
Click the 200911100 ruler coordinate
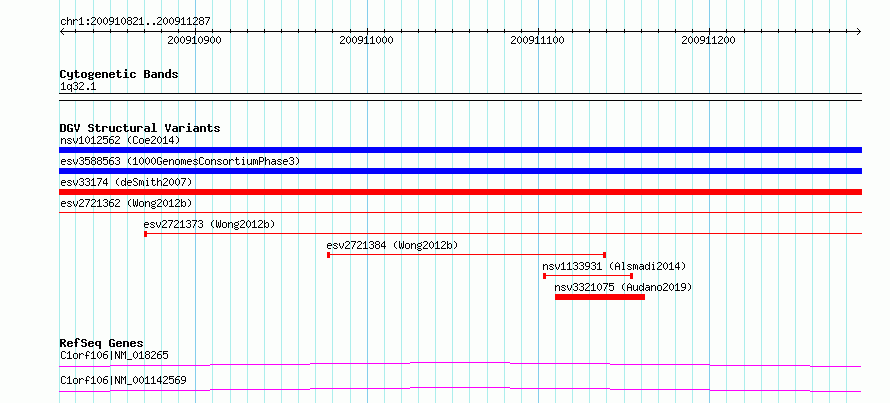[x=538, y=40]
